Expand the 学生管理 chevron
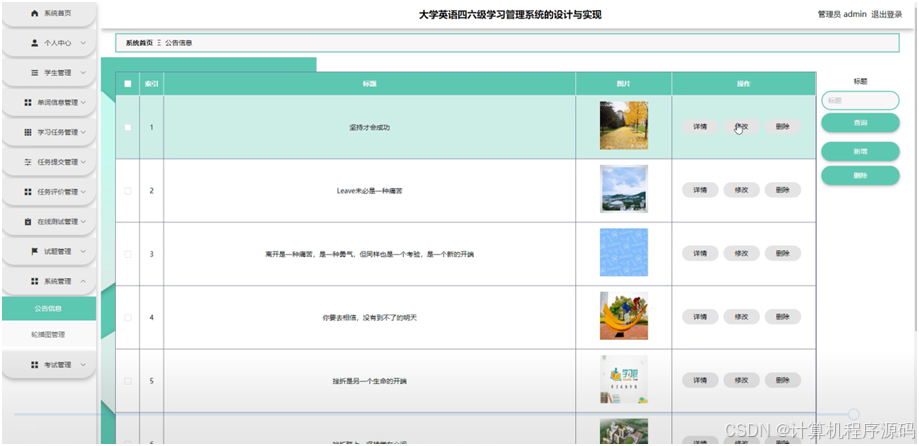The width and height of the screenshot is (919, 446). pyautogui.click(x=83, y=73)
